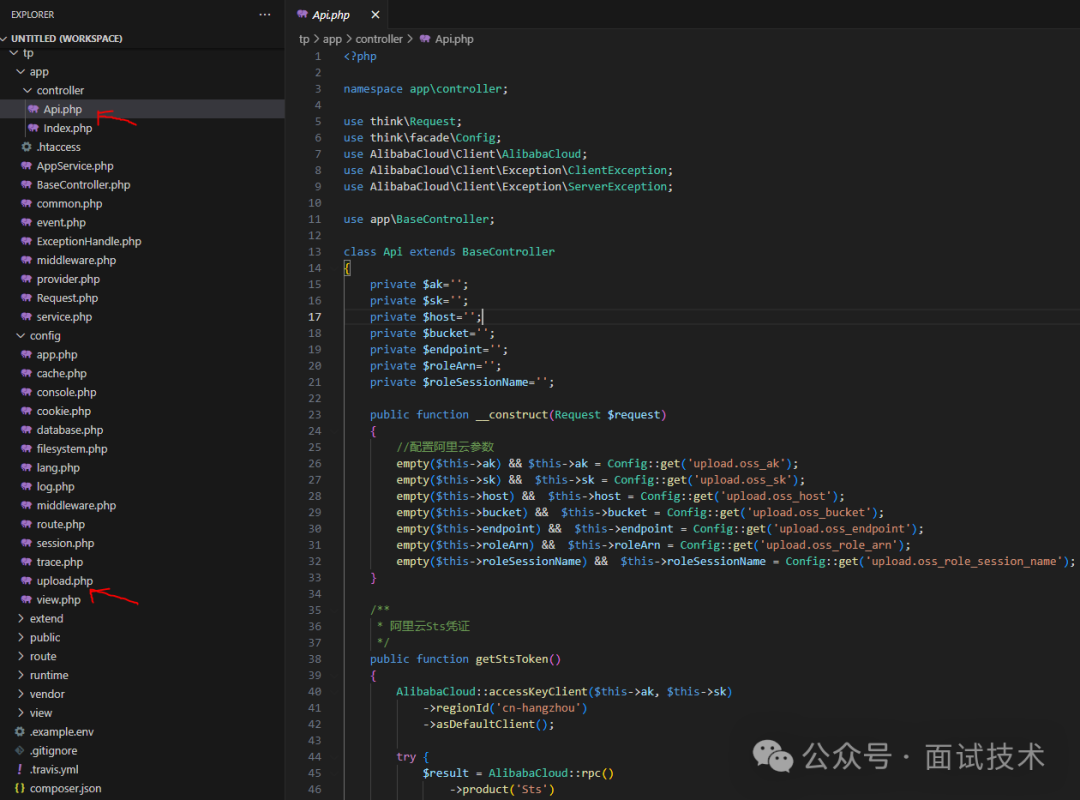1080x800 pixels.
Task: Click app in the breadcrumb path
Action: coord(332,39)
